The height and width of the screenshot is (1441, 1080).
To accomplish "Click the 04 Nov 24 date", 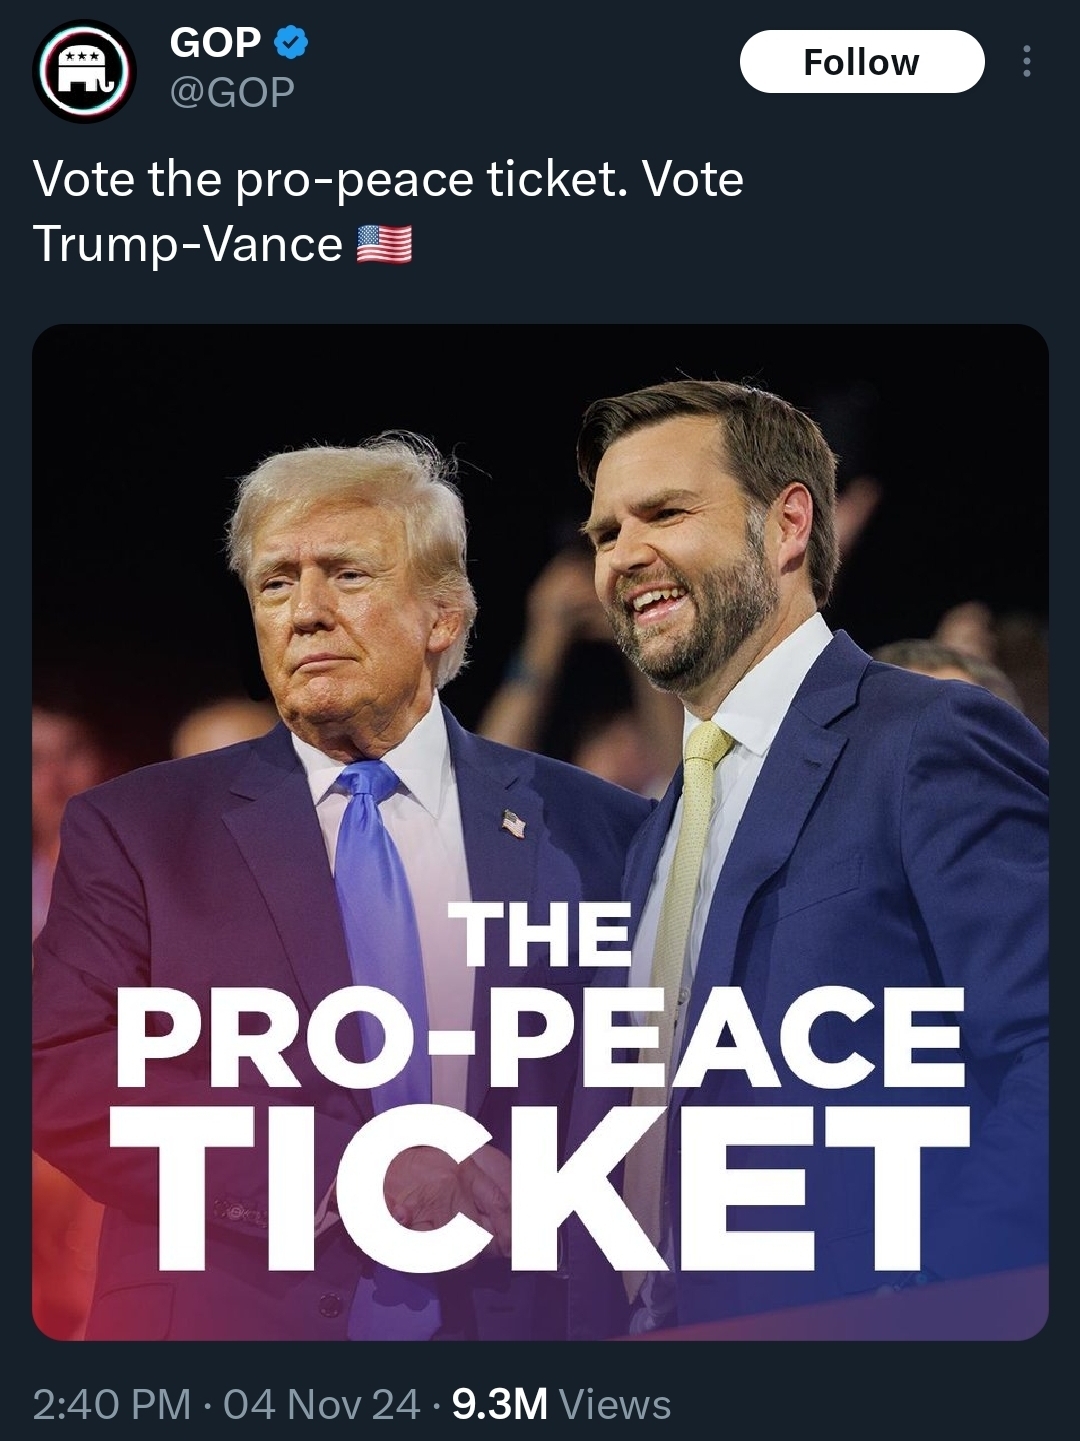I will [x=321, y=1405].
